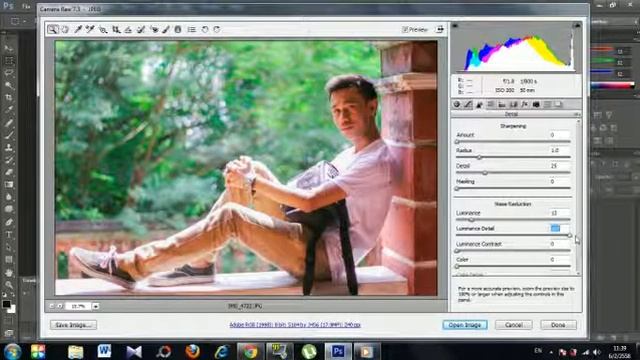This screenshot has width=640, height=360.
Task: Select the Graduated Filter tool
Action: 178,29
